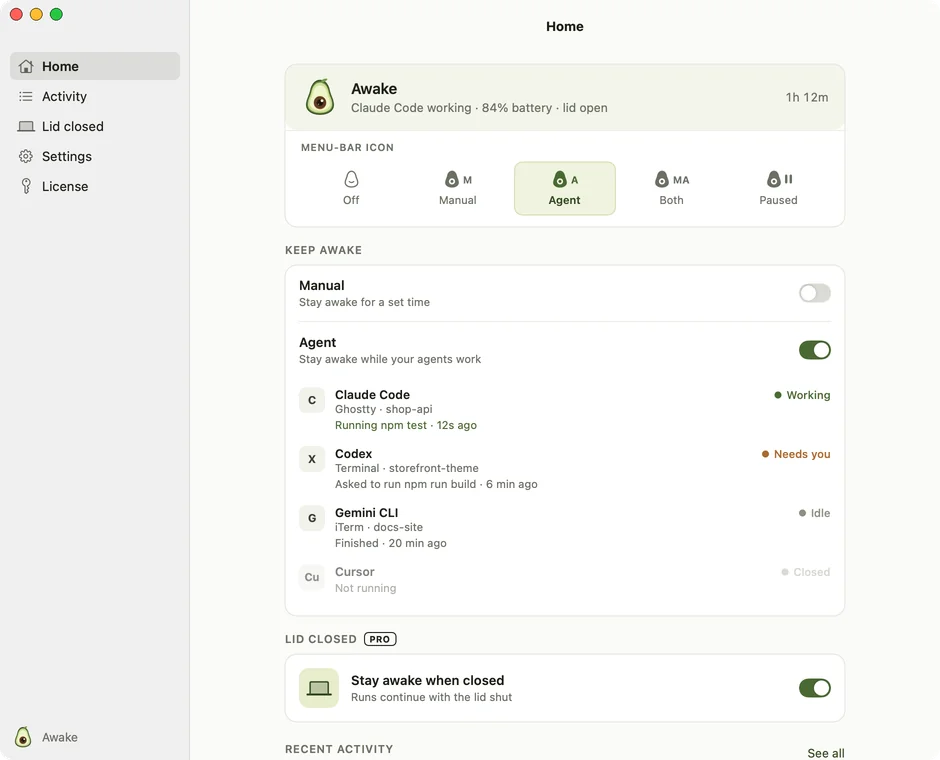Click the Lid closed laptop icon in sidebar
The width and height of the screenshot is (940, 760).
(26, 126)
